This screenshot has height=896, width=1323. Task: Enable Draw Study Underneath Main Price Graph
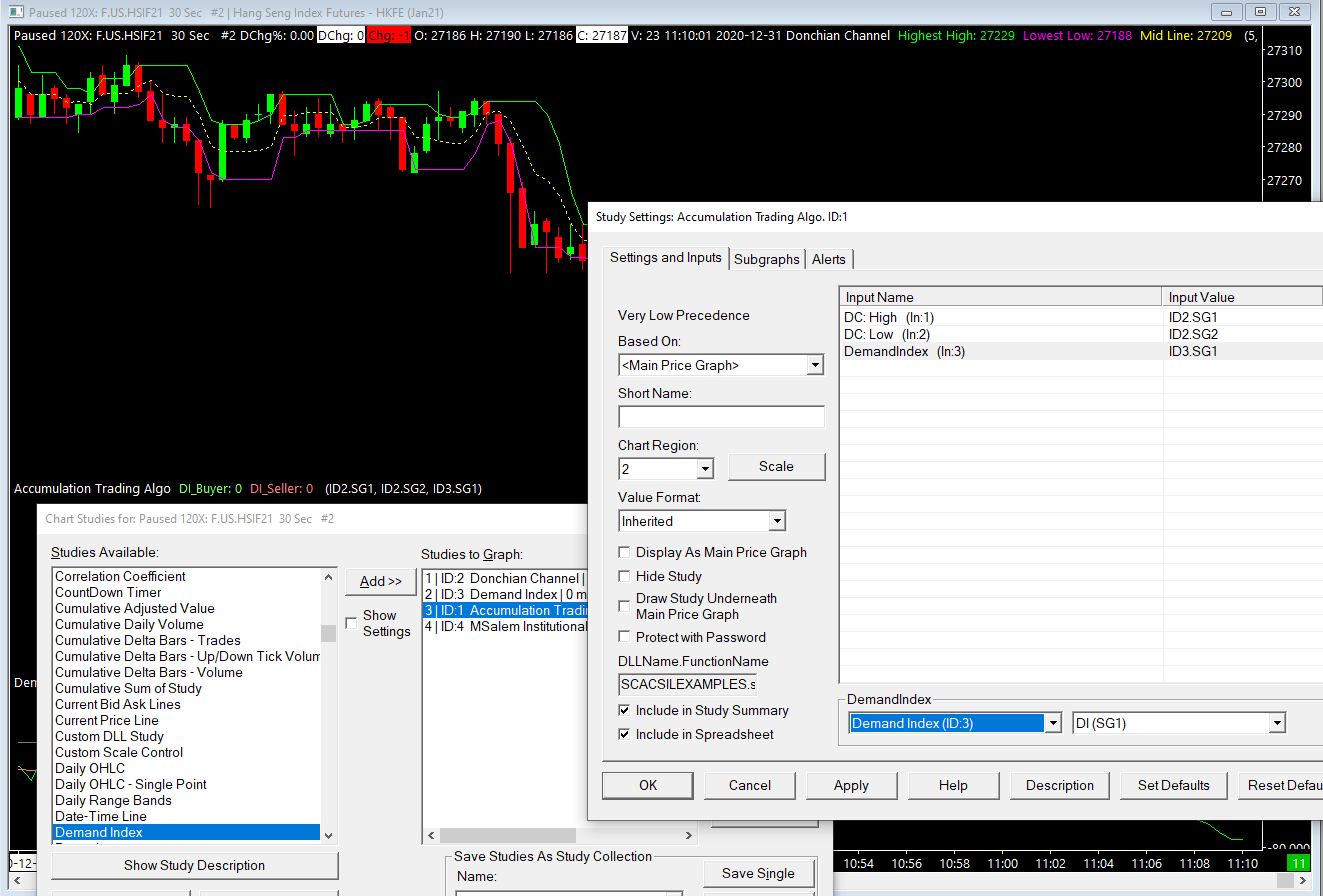point(625,606)
